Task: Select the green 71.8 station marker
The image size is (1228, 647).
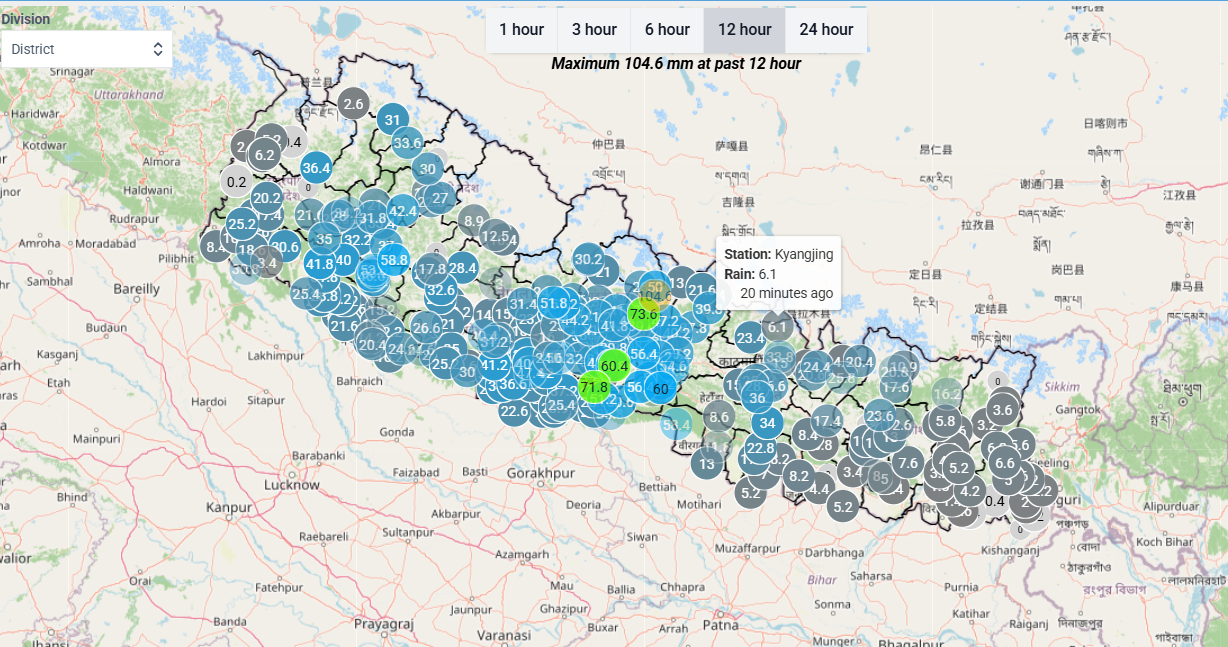Action: click(x=594, y=387)
